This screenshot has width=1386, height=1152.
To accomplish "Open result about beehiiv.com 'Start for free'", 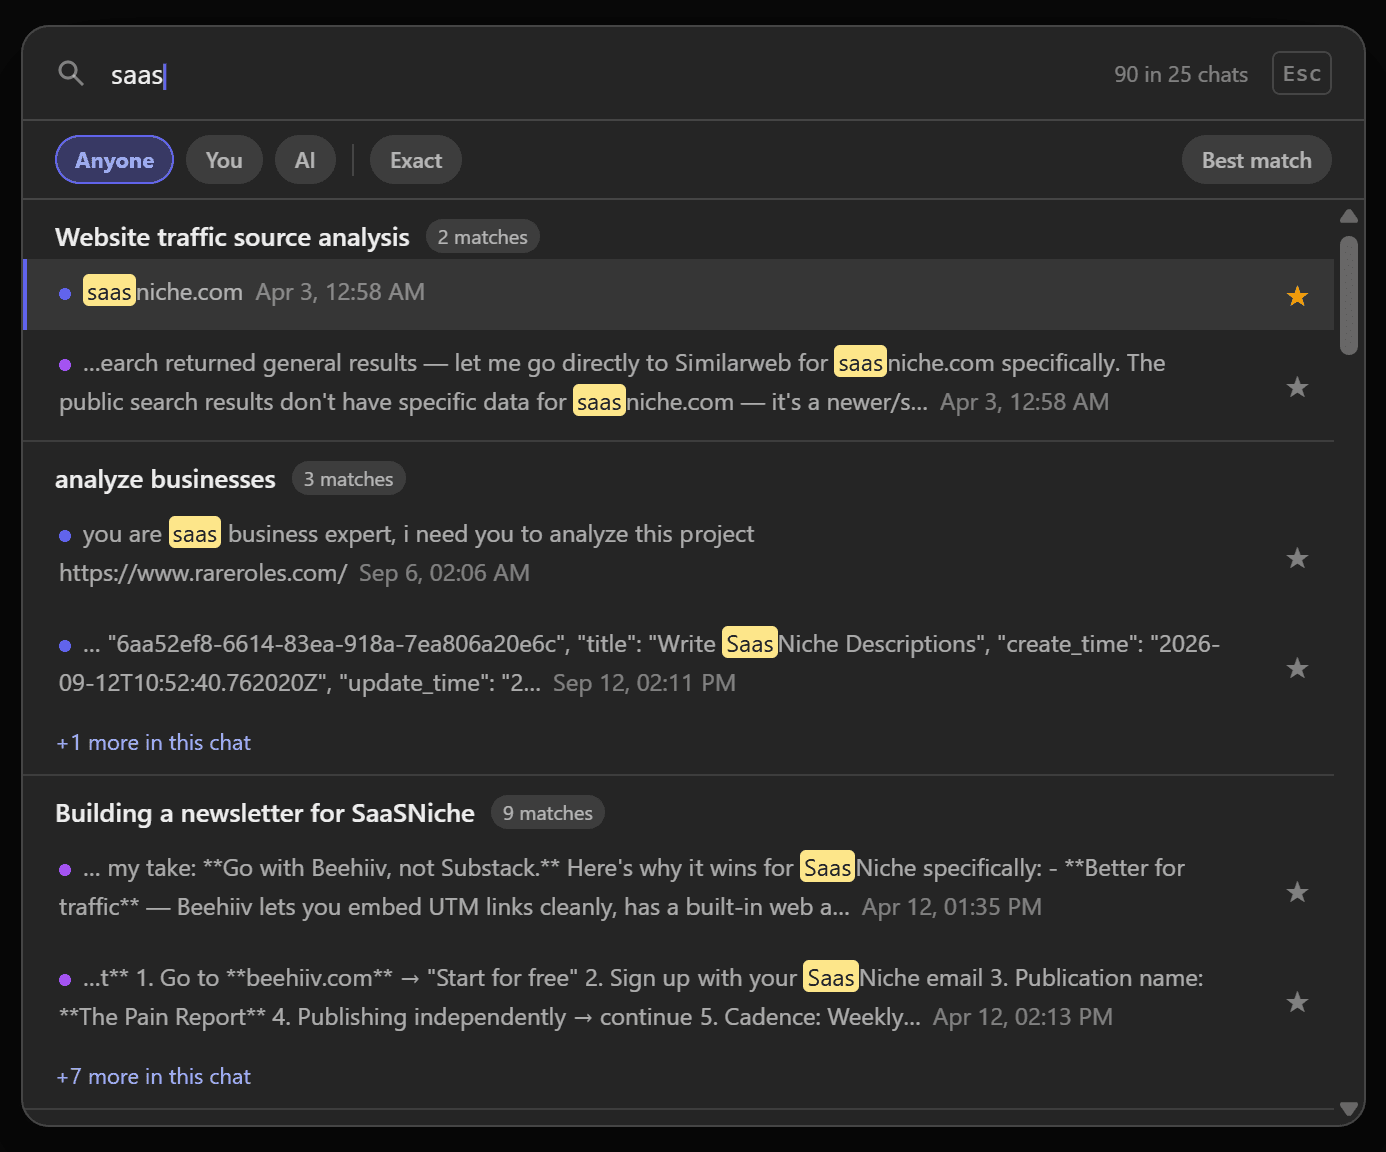I will (x=679, y=998).
